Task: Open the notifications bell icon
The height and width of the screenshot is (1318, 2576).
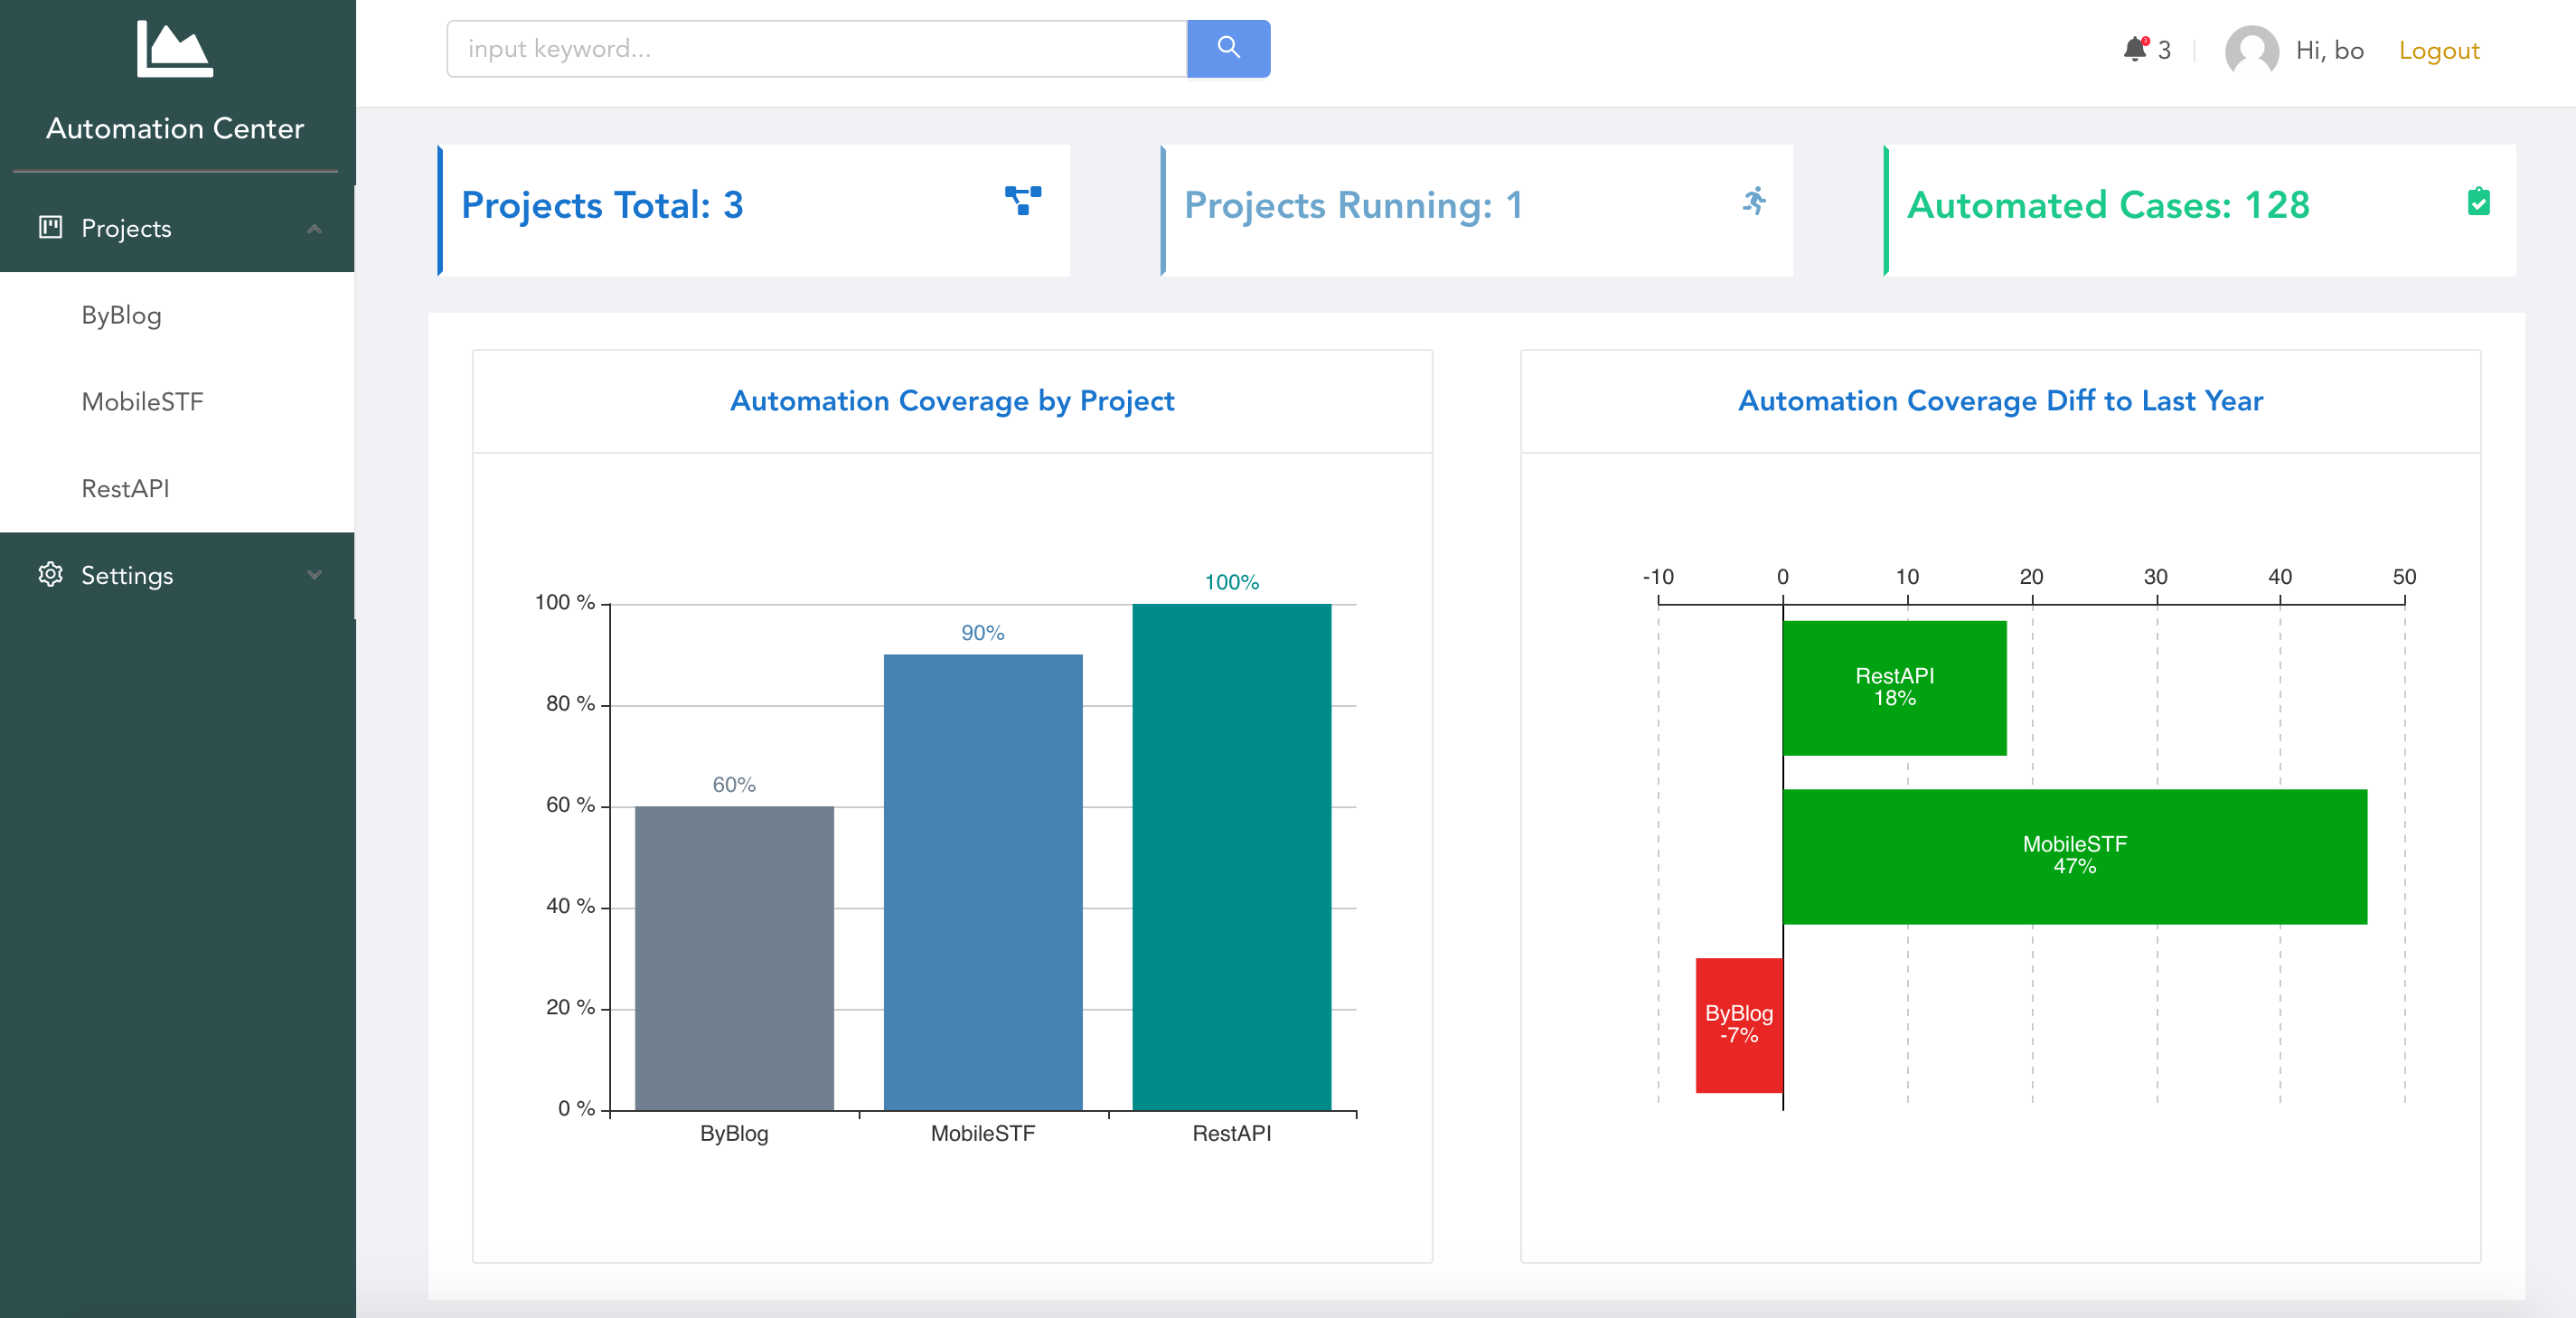Action: (2135, 49)
